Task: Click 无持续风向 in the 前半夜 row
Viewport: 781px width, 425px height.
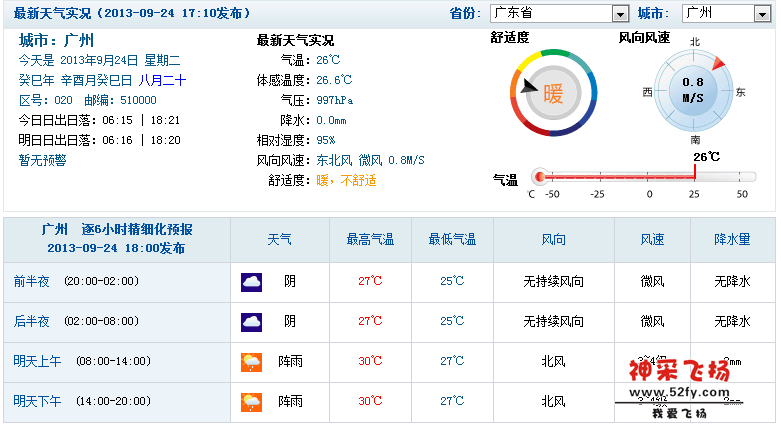Action: coord(553,282)
